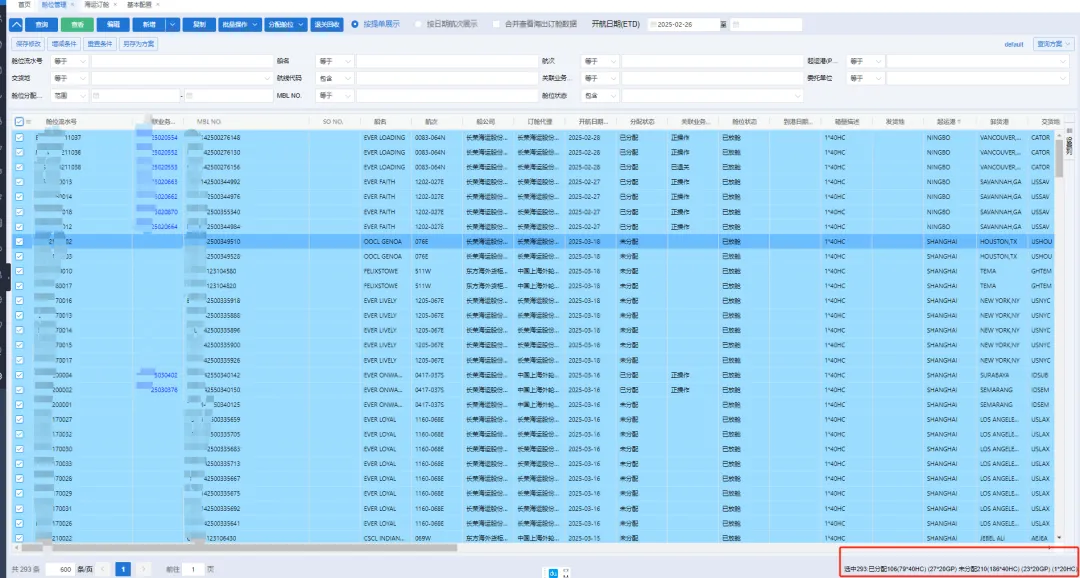Select the 按提单展示 radio option
Screen dimensions: 1080x578
click(x=355, y=24)
